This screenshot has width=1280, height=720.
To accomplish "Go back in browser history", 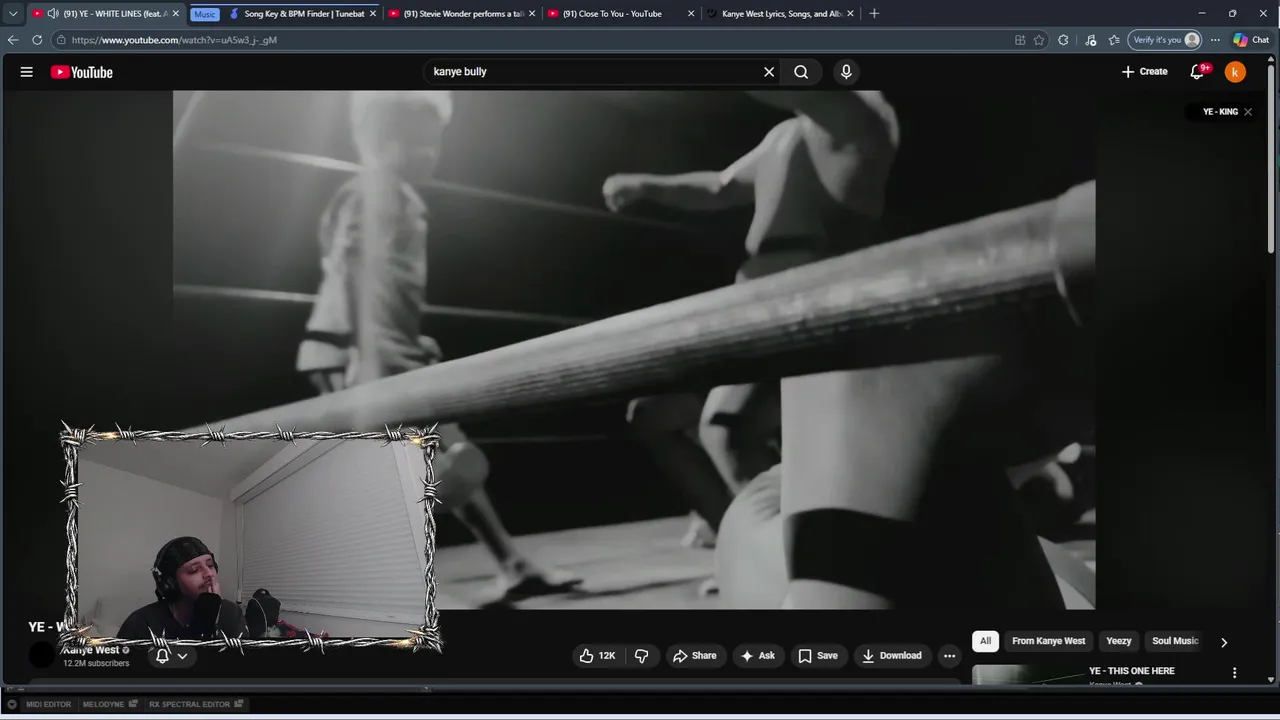I will click(13, 40).
